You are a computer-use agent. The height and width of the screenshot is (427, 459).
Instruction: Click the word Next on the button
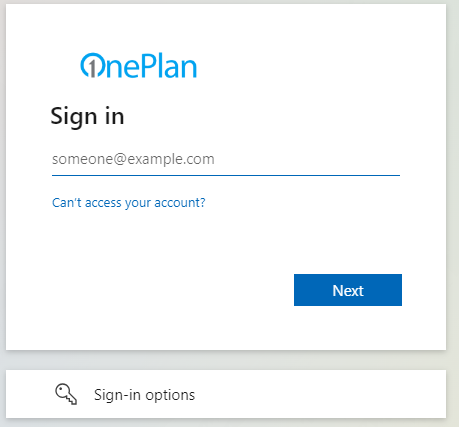pyautogui.click(x=348, y=291)
